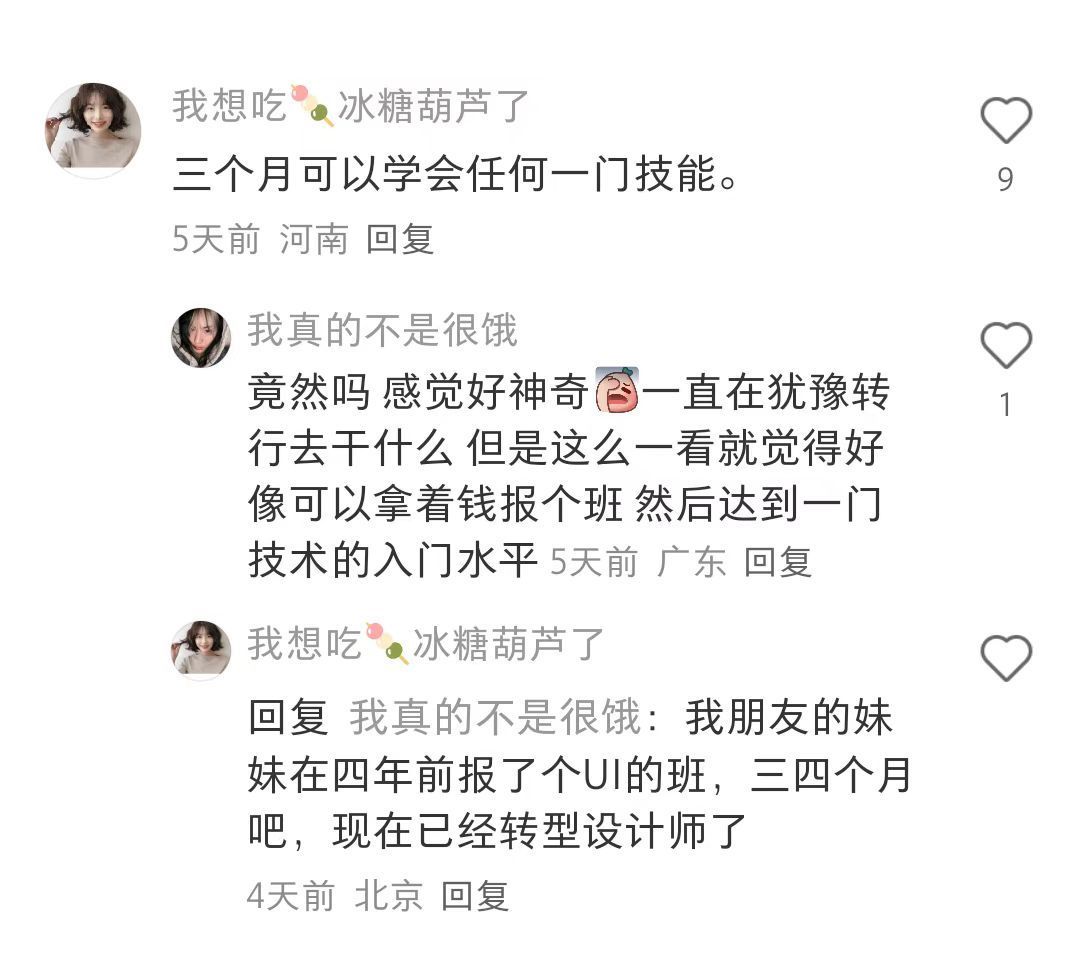
Task: Like the comment by 我真的不是很饿
Action: (1006, 344)
